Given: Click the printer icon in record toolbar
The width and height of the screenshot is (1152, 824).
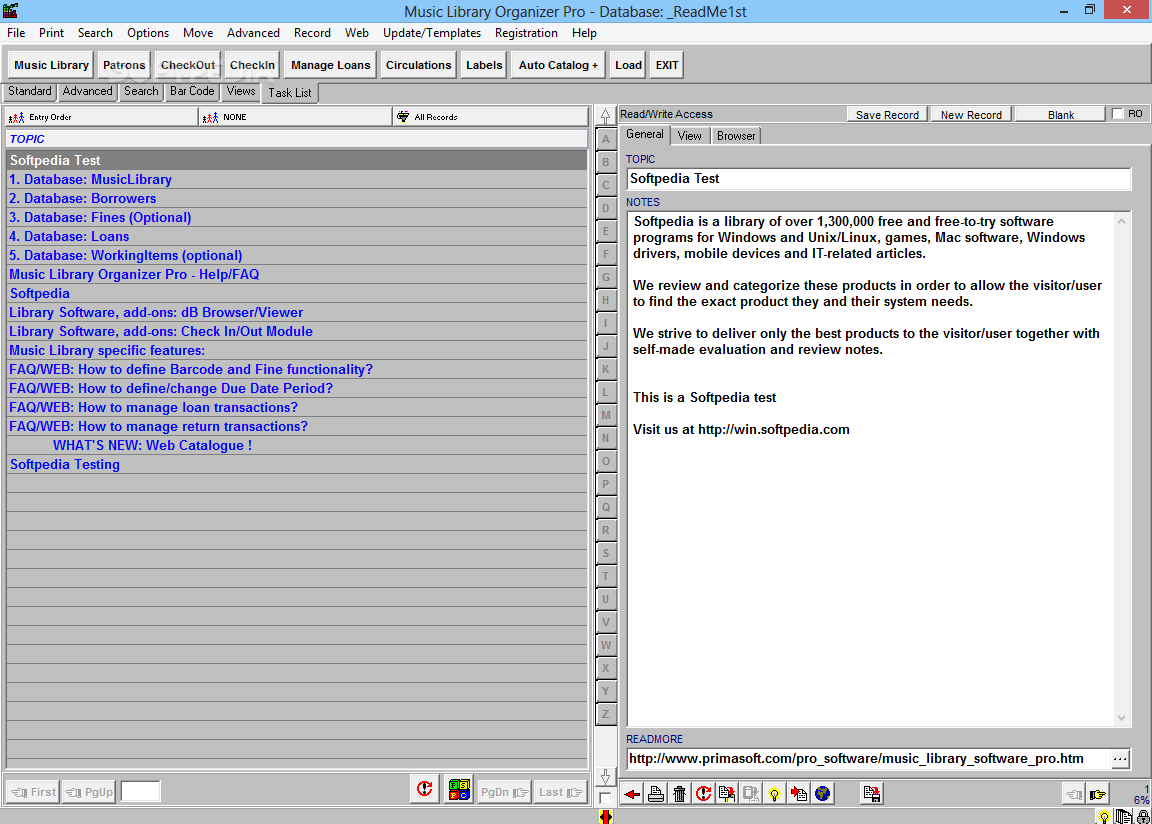Looking at the screenshot, I should click(x=655, y=793).
